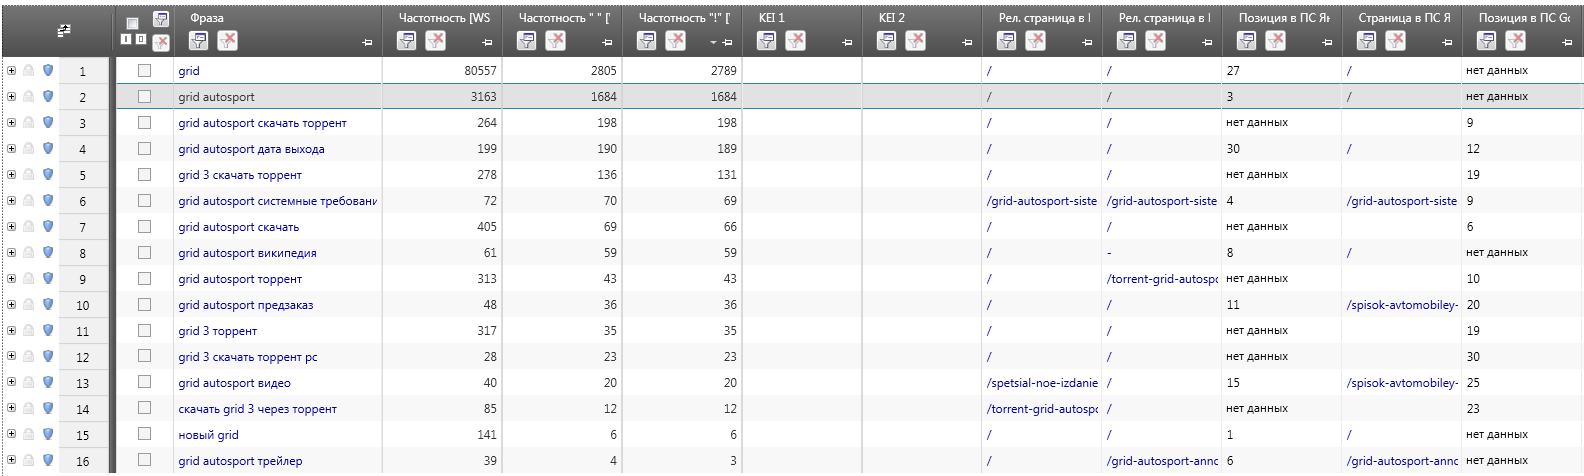
Task: Open phrase link "скачать grid 3 через торрент"
Action: coord(257,409)
